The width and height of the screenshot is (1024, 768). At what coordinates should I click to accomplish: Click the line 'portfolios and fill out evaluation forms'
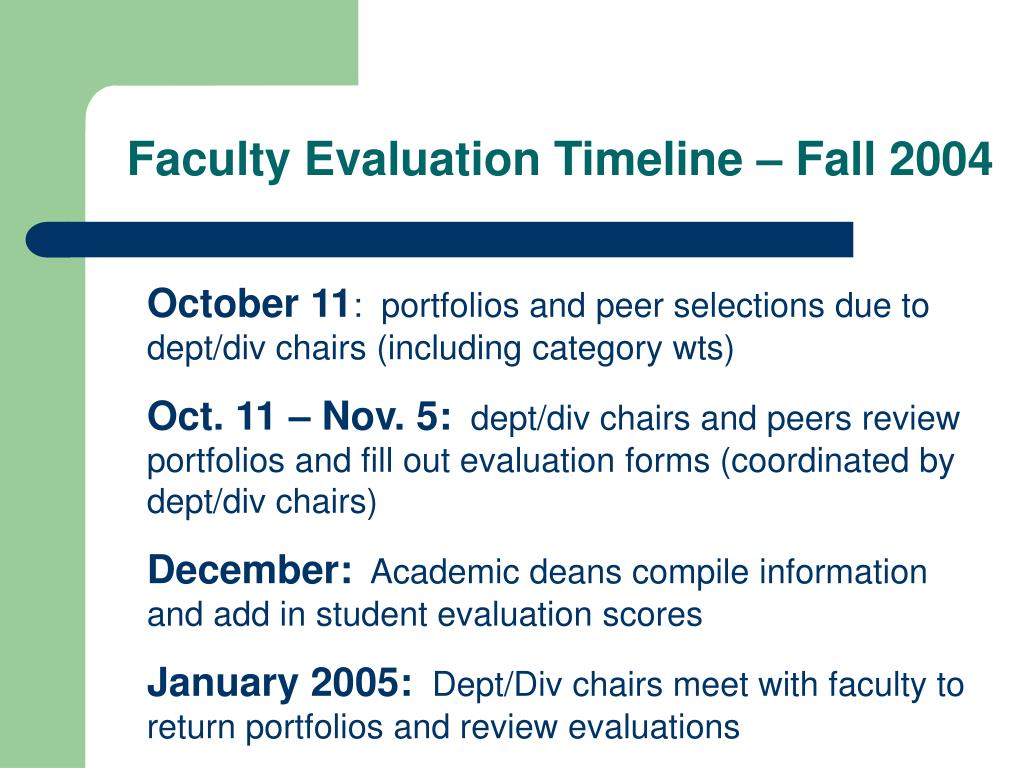click(x=428, y=460)
